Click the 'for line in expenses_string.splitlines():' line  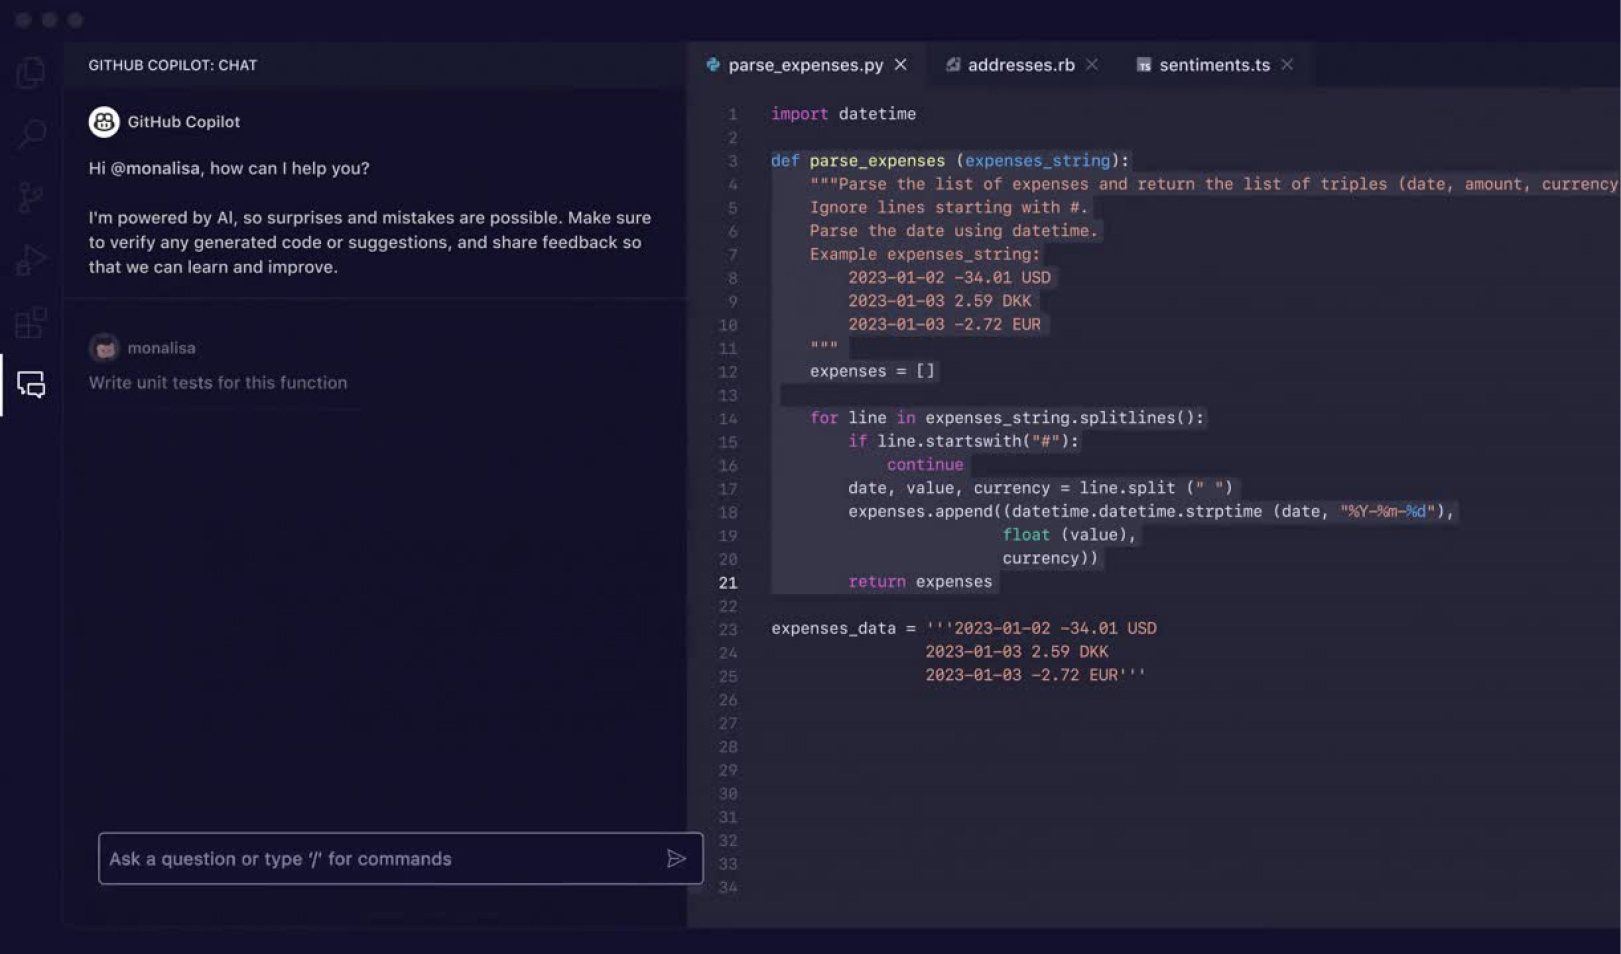pos(1007,418)
